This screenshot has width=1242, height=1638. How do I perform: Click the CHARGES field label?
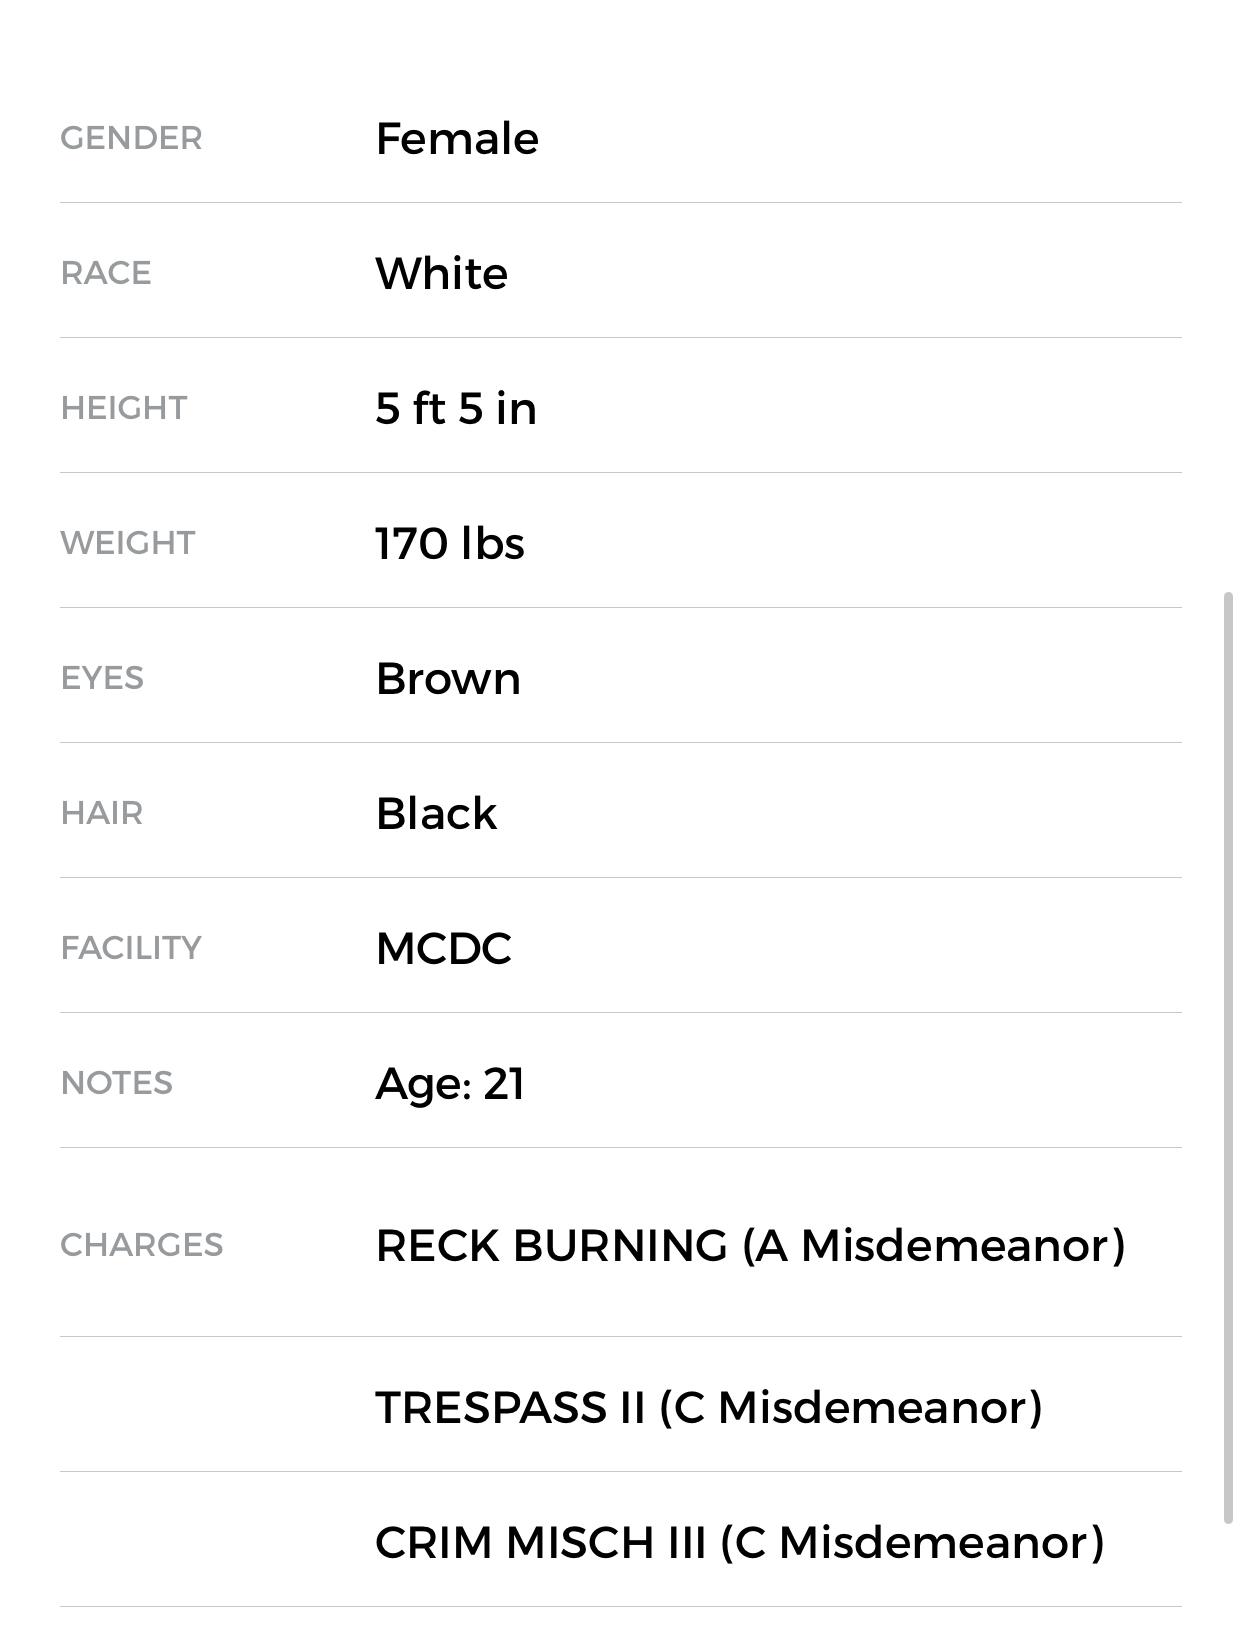coord(142,1245)
